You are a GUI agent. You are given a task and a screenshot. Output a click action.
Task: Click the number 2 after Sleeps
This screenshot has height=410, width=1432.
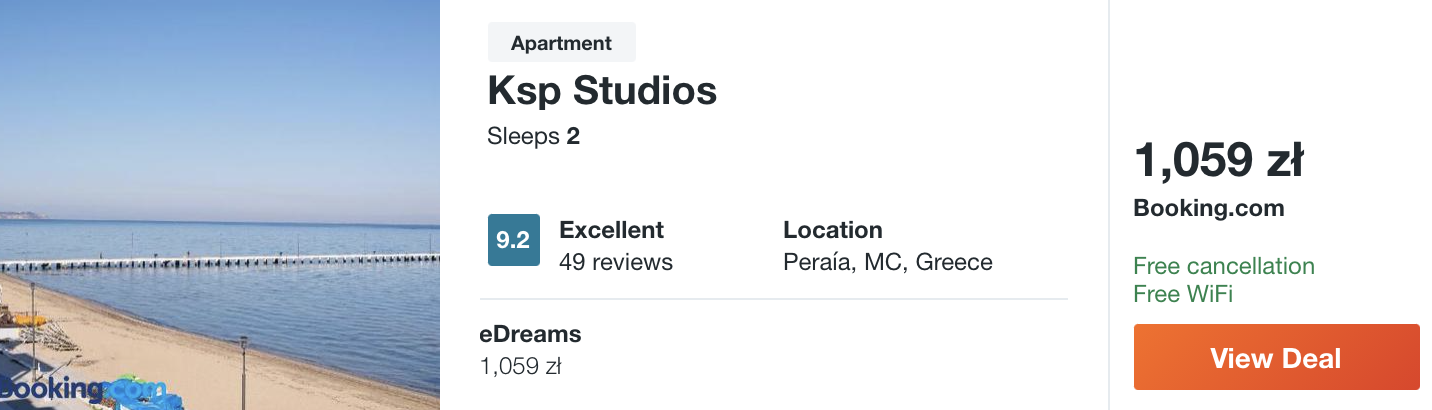tap(573, 136)
